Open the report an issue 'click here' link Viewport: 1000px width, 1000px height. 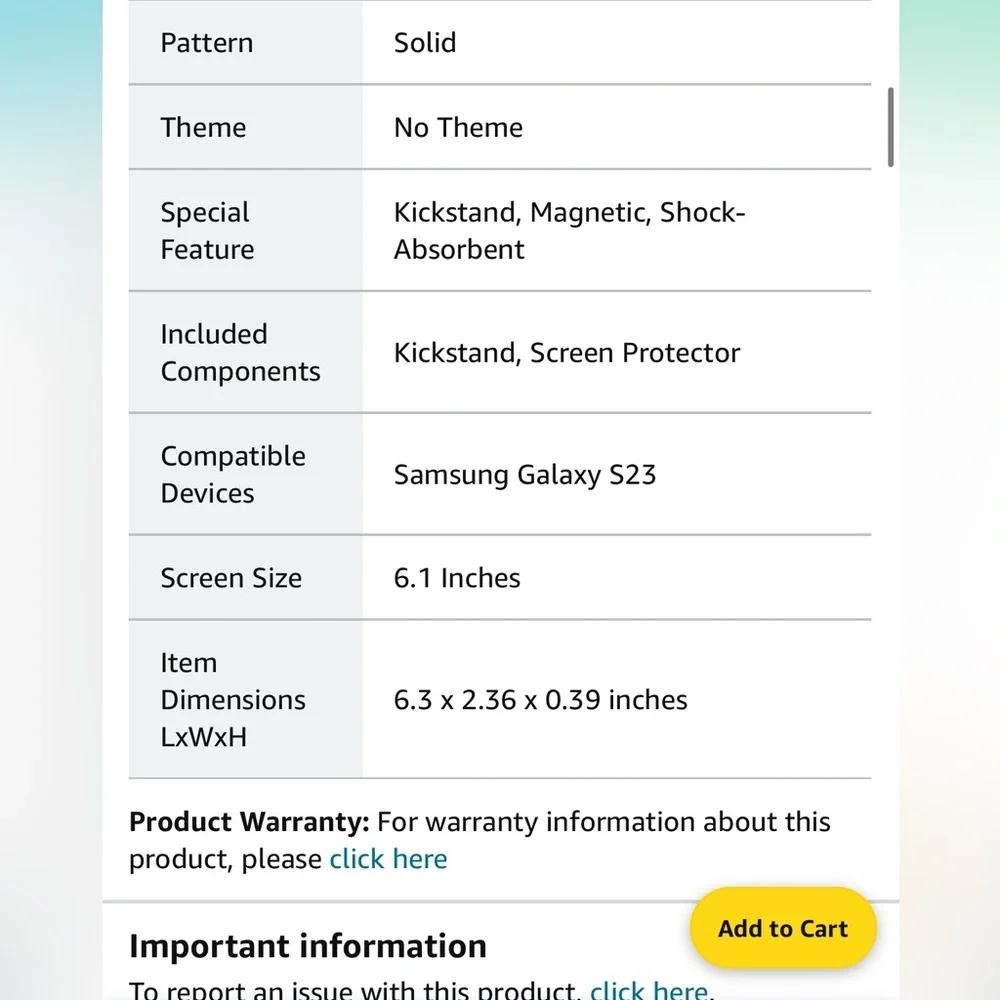pos(649,990)
